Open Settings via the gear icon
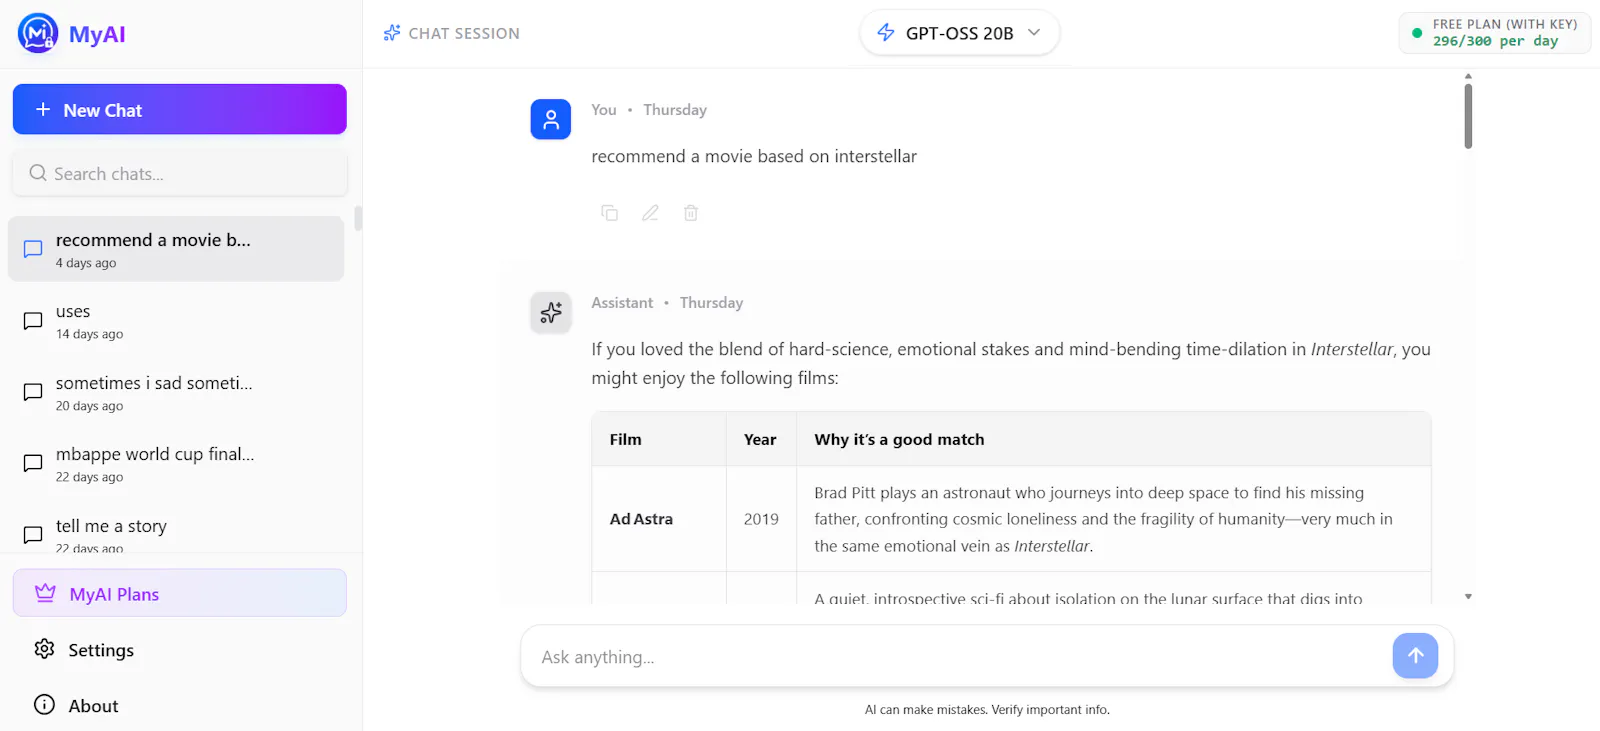 (44, 649)
